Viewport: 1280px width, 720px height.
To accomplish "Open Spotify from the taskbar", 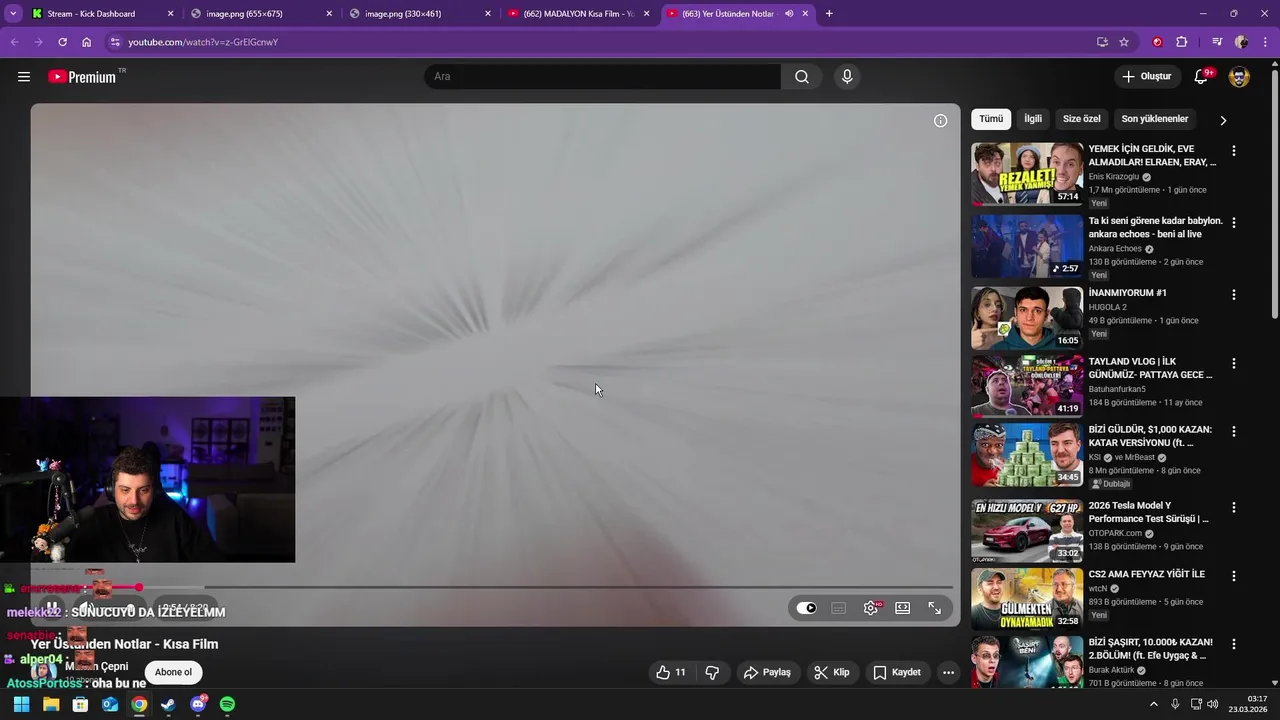I will pyautogui.click(x=227, y=704).
